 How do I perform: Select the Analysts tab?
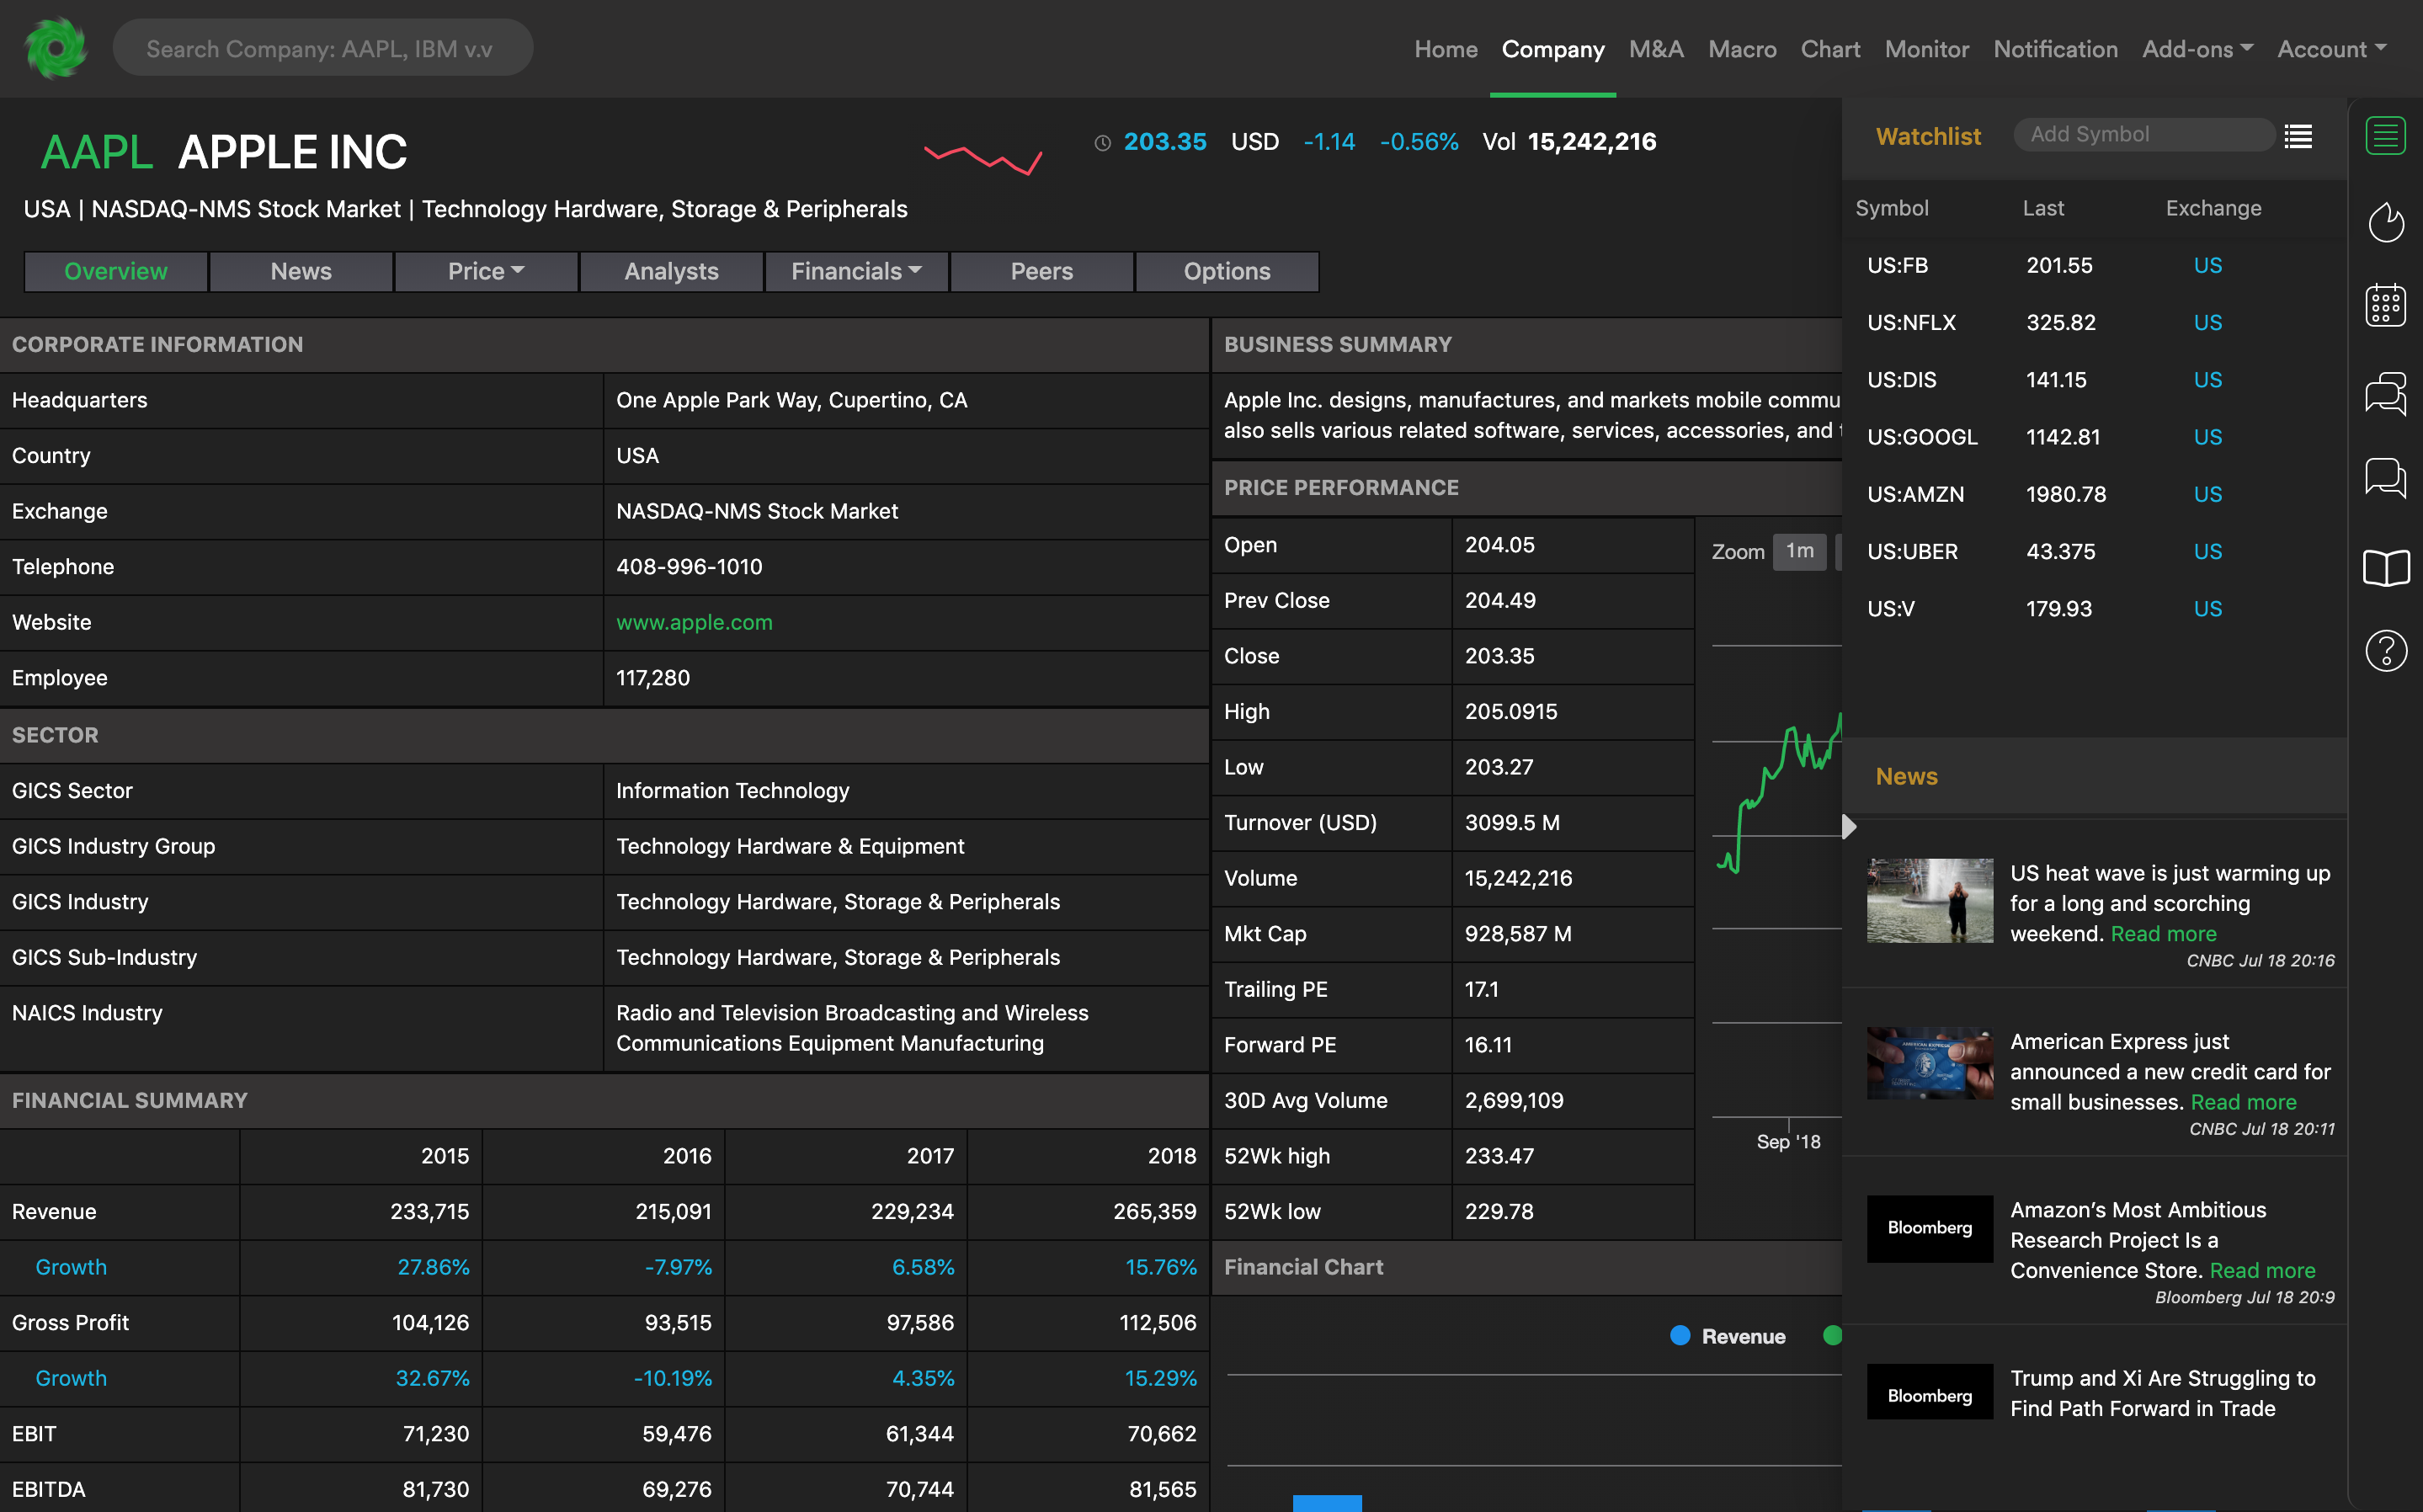coord(671,270)
